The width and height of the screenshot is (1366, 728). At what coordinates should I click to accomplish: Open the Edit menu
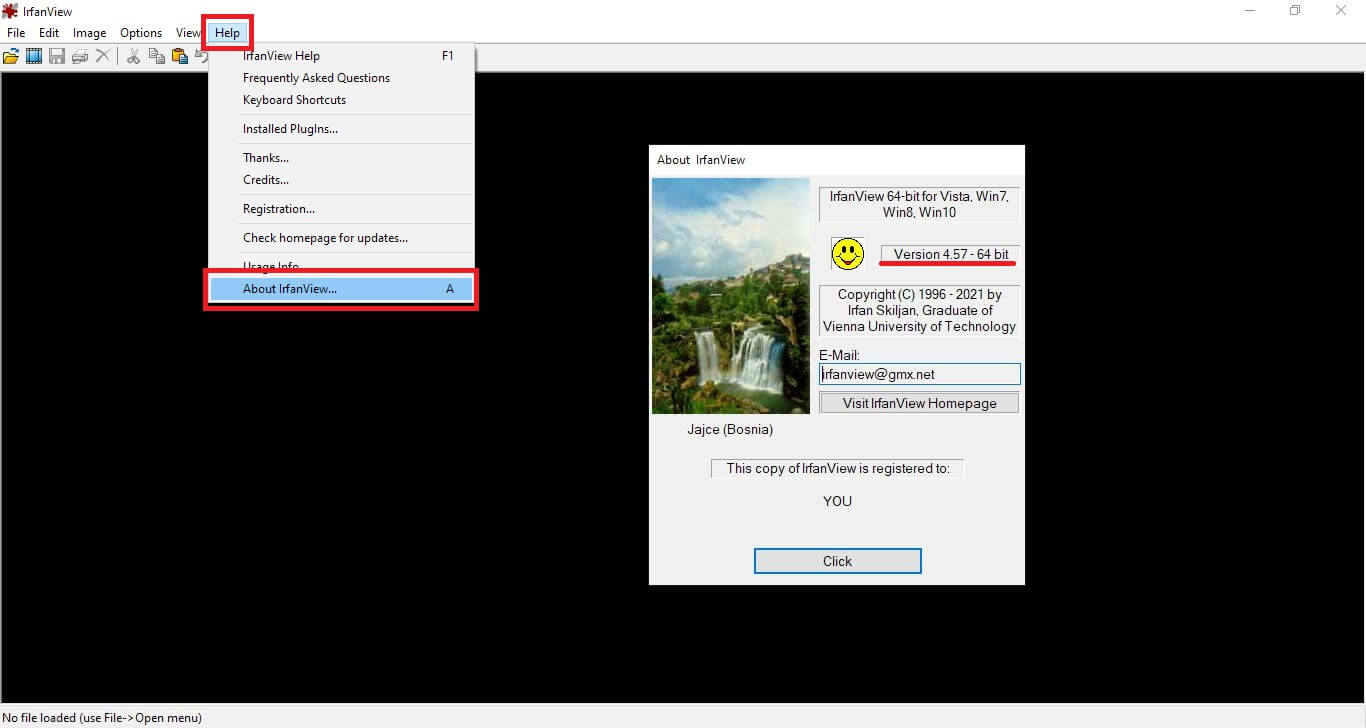click(49, 33)
